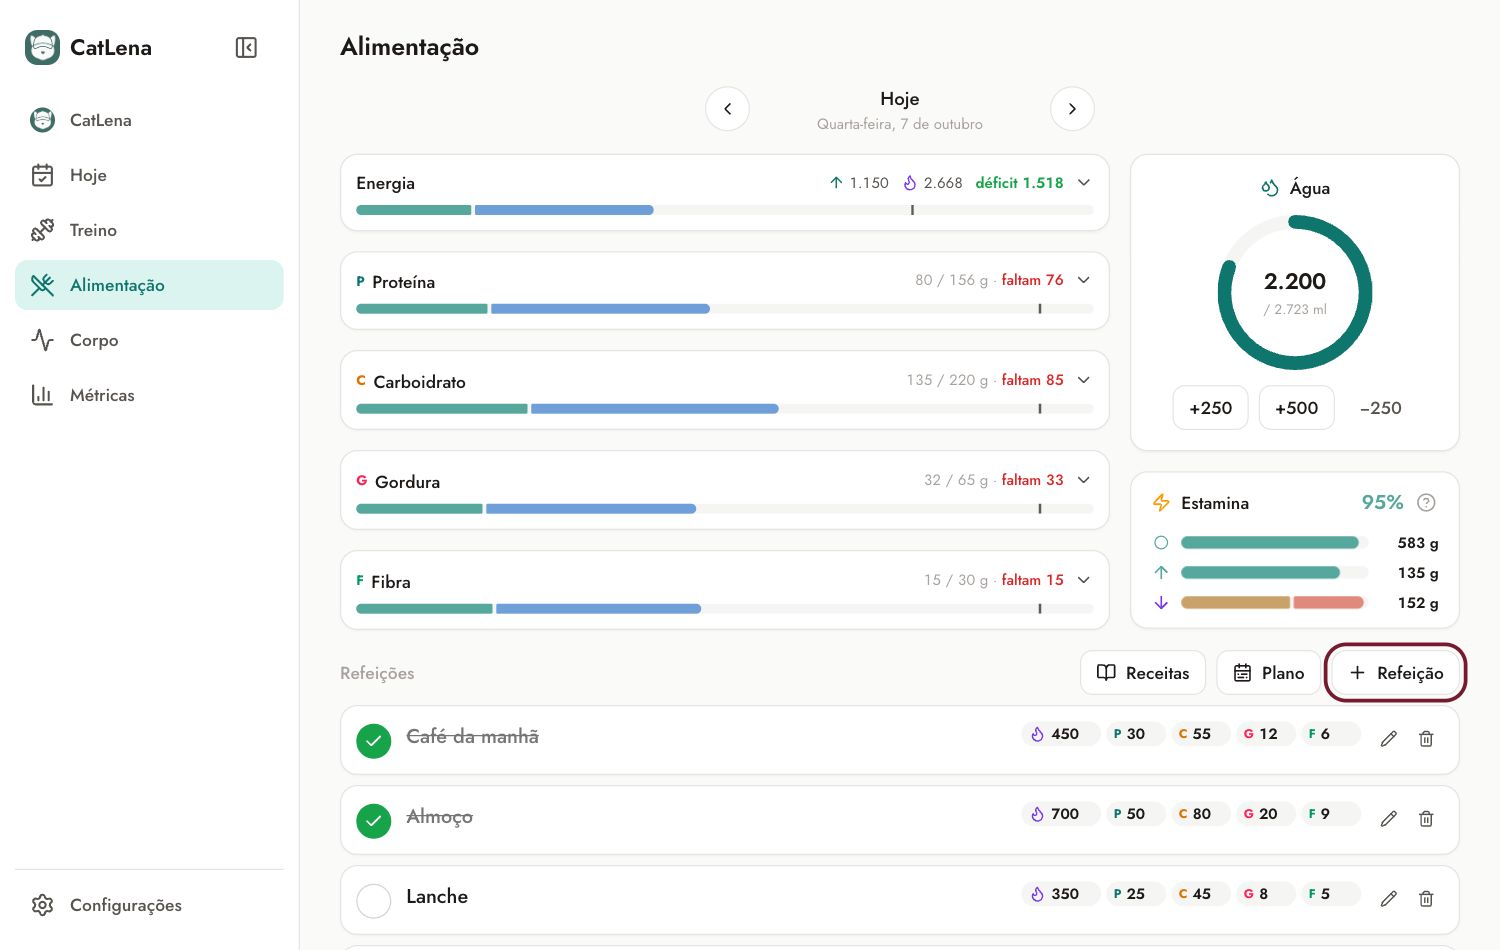Screen dimensions: 1500x950
Task: Click the 'Quarta-feira, 7 de outubro' date text
Action: 900,124
